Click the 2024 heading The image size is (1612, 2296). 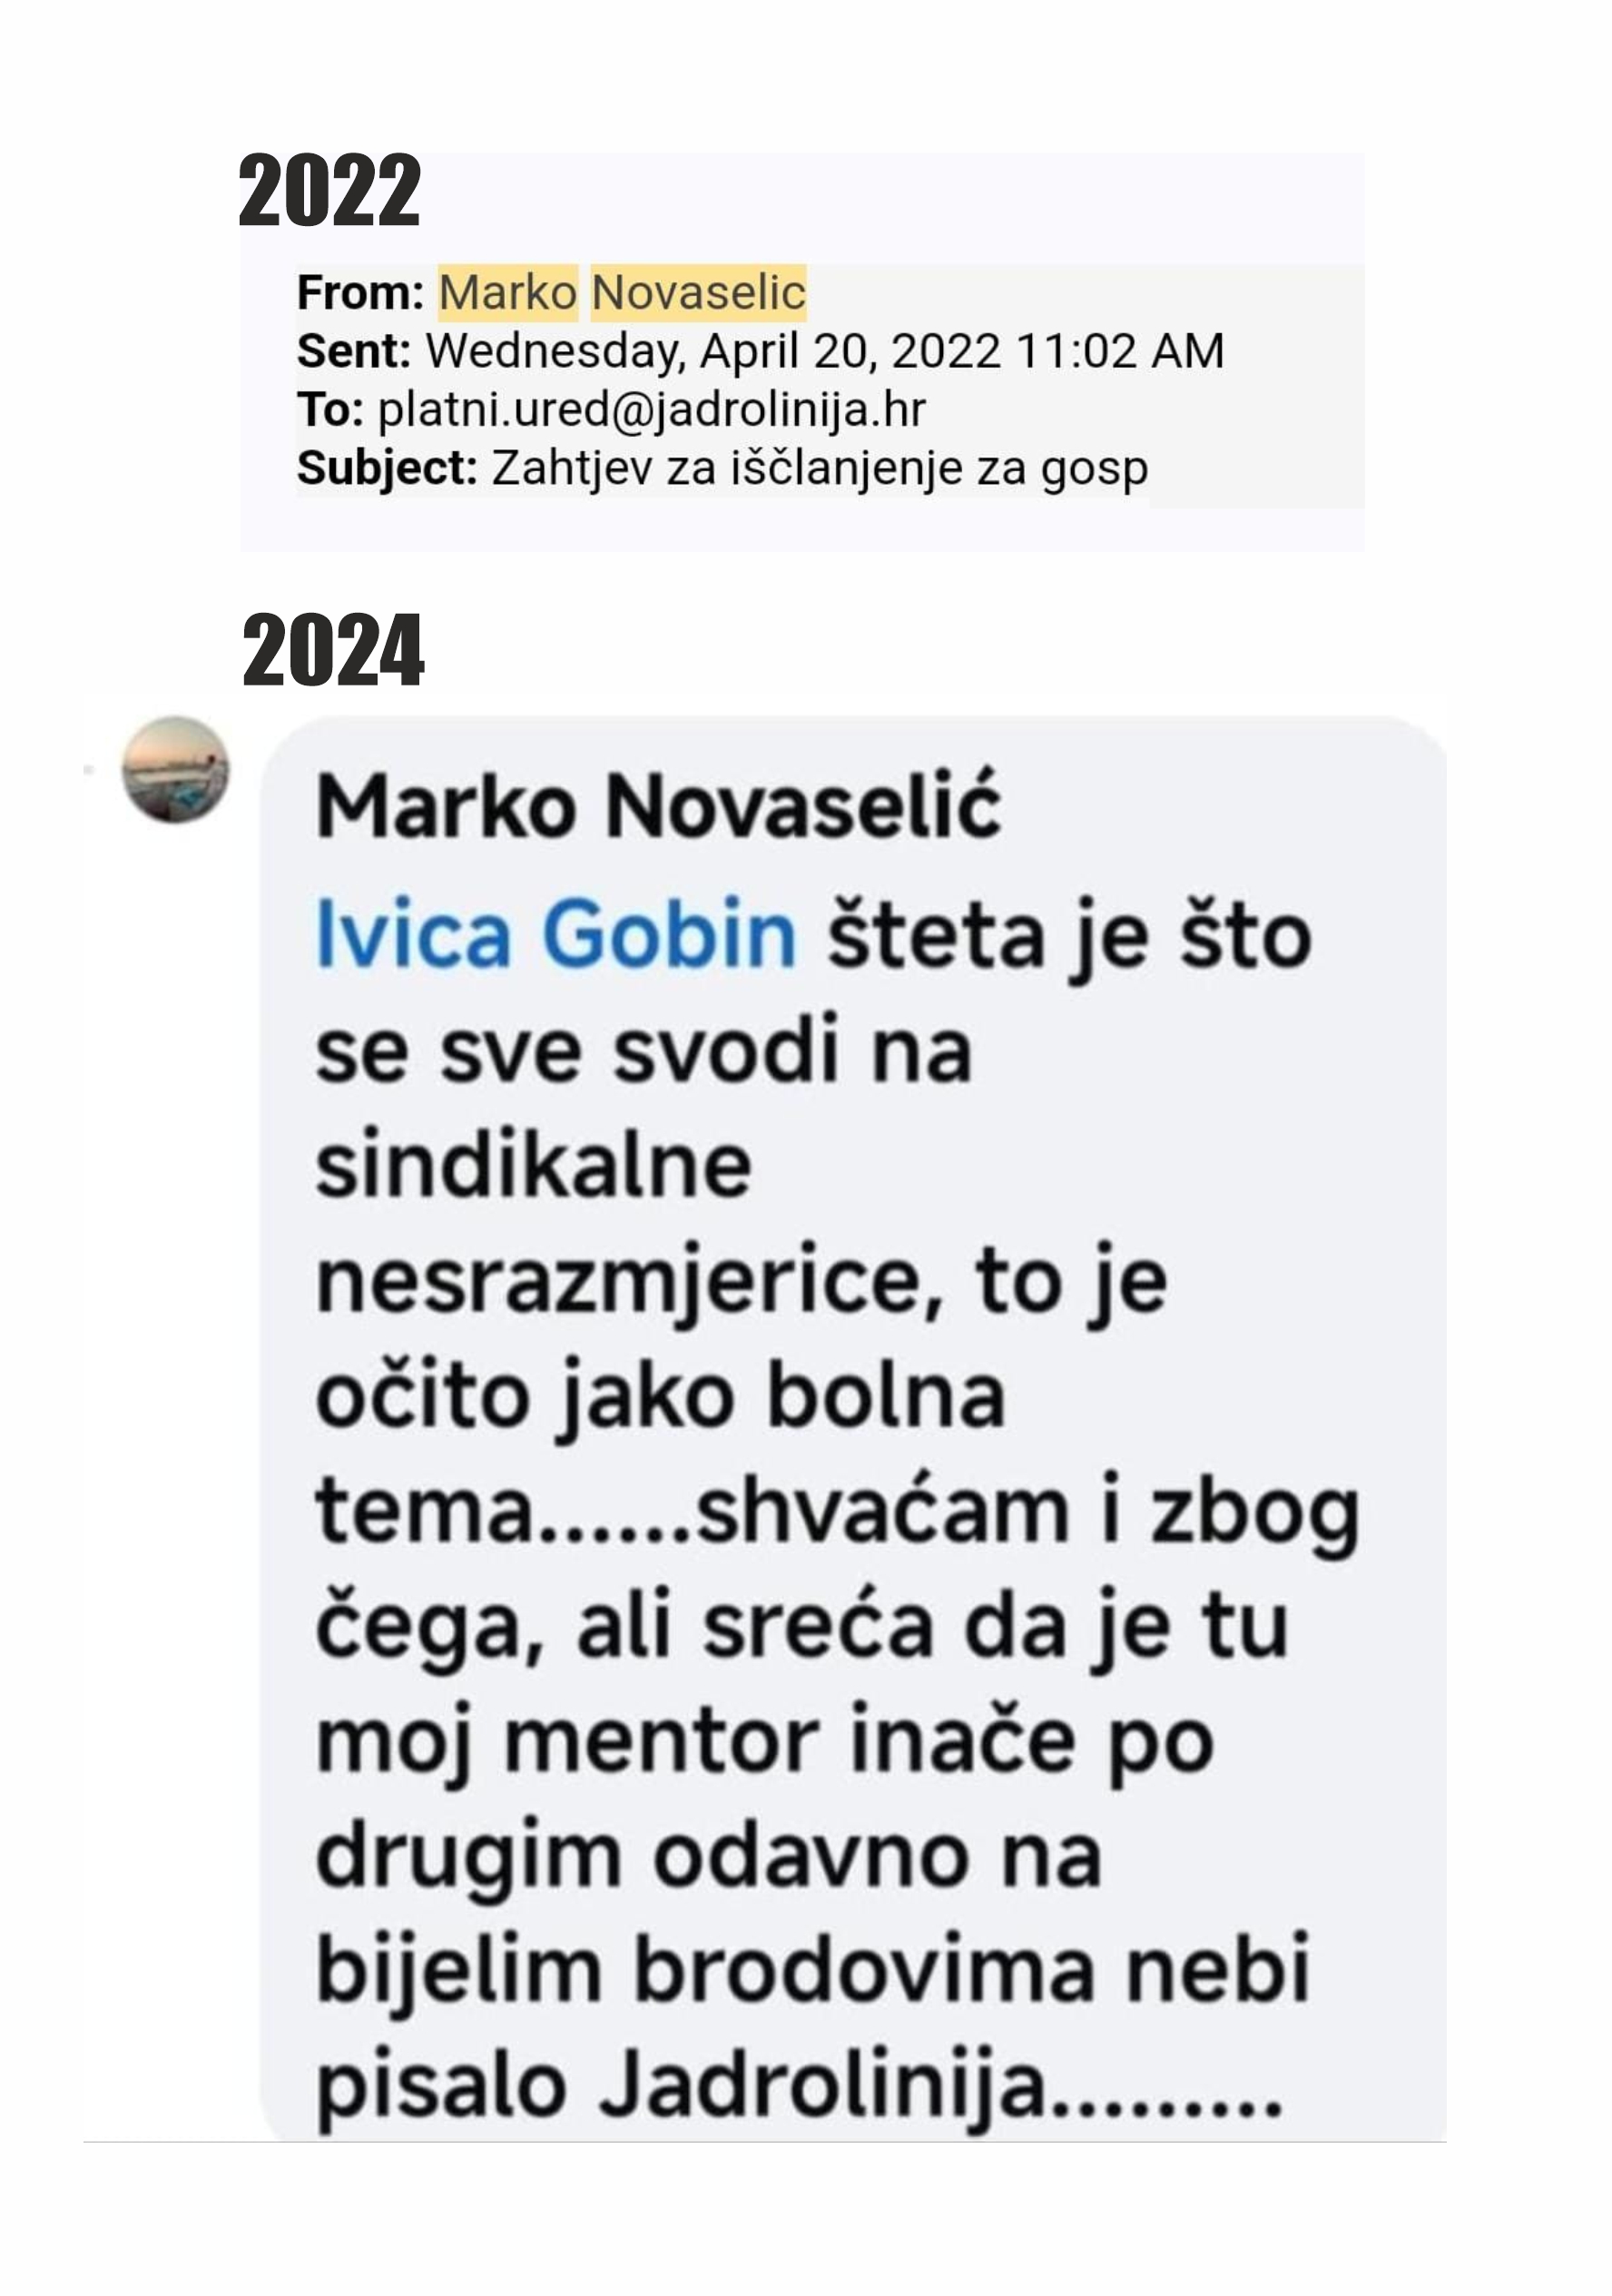click(333, 650)
